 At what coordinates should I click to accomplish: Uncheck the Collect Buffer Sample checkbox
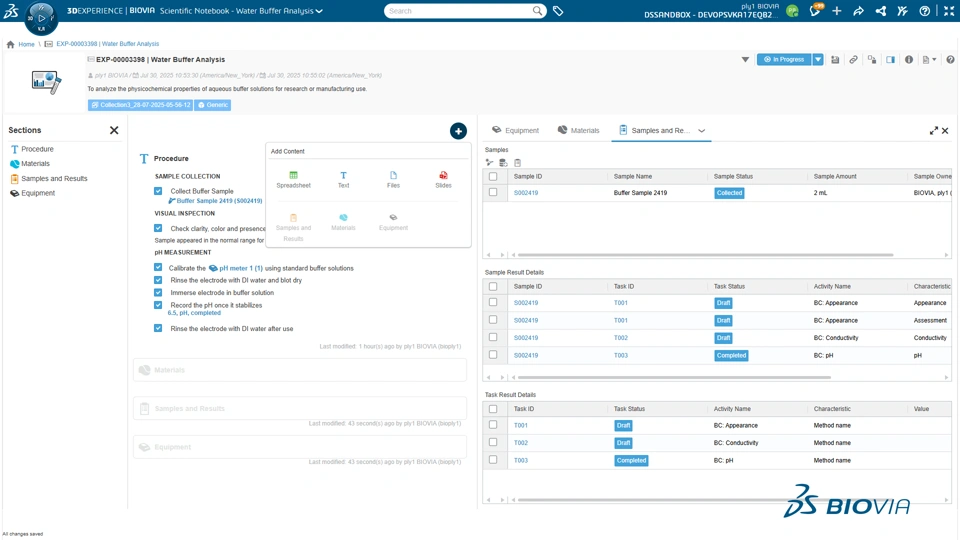[158, 191]
